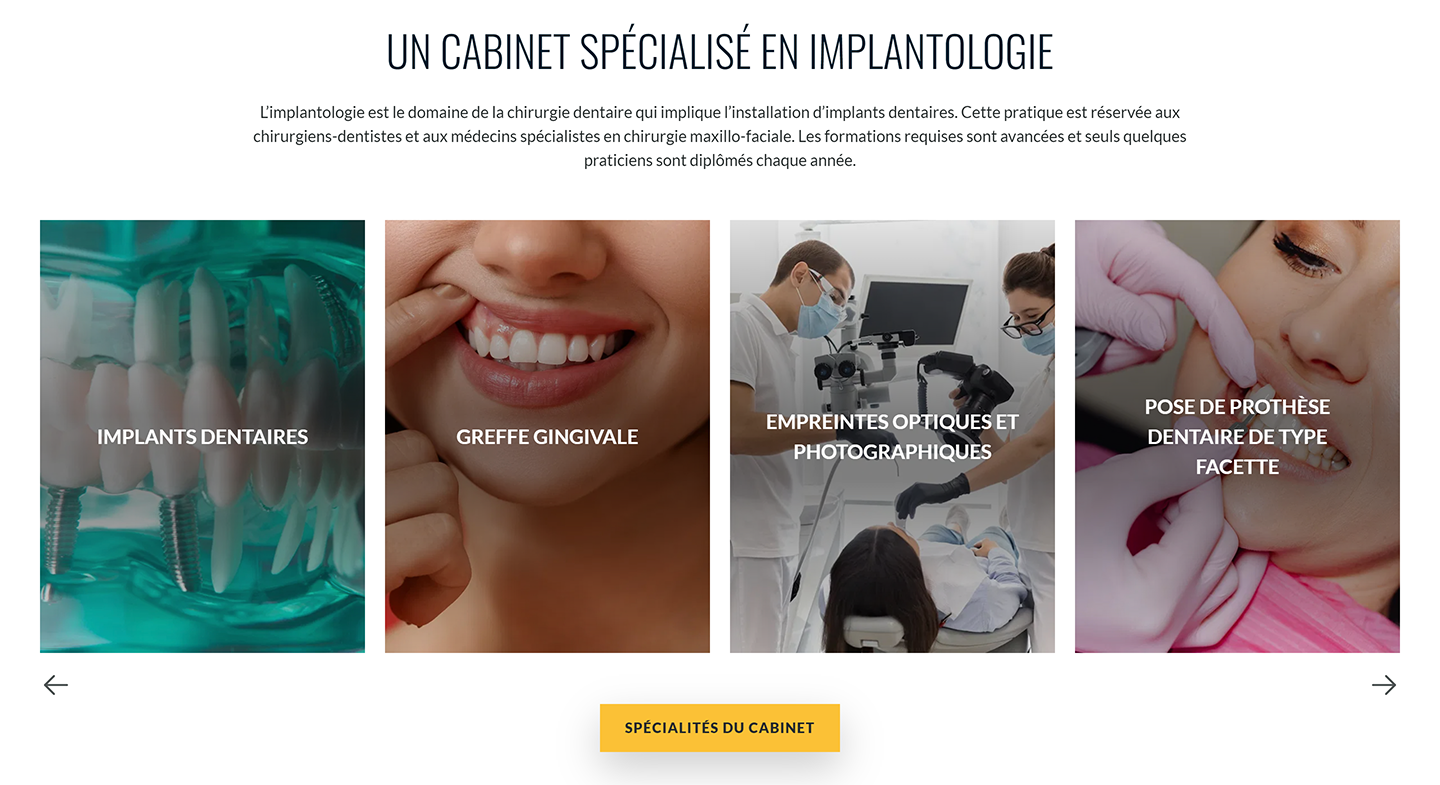1440x785 pixels.
Task: Advance carousel with the right arrow
Action: (1384, 685)
